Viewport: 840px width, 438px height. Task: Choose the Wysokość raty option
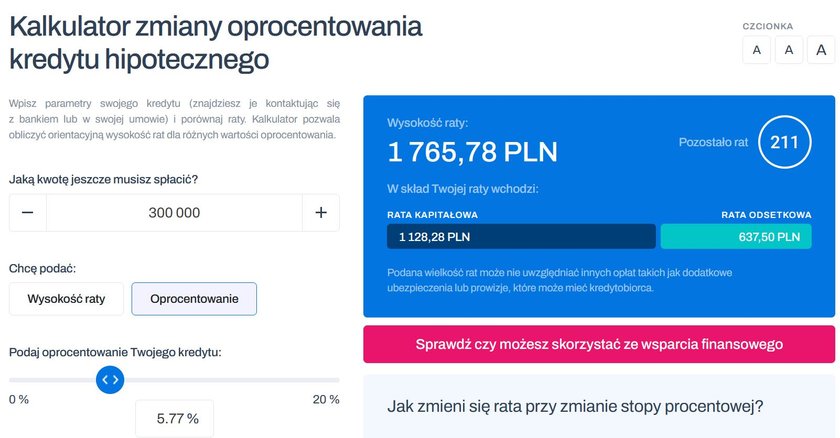coord(66,299)
